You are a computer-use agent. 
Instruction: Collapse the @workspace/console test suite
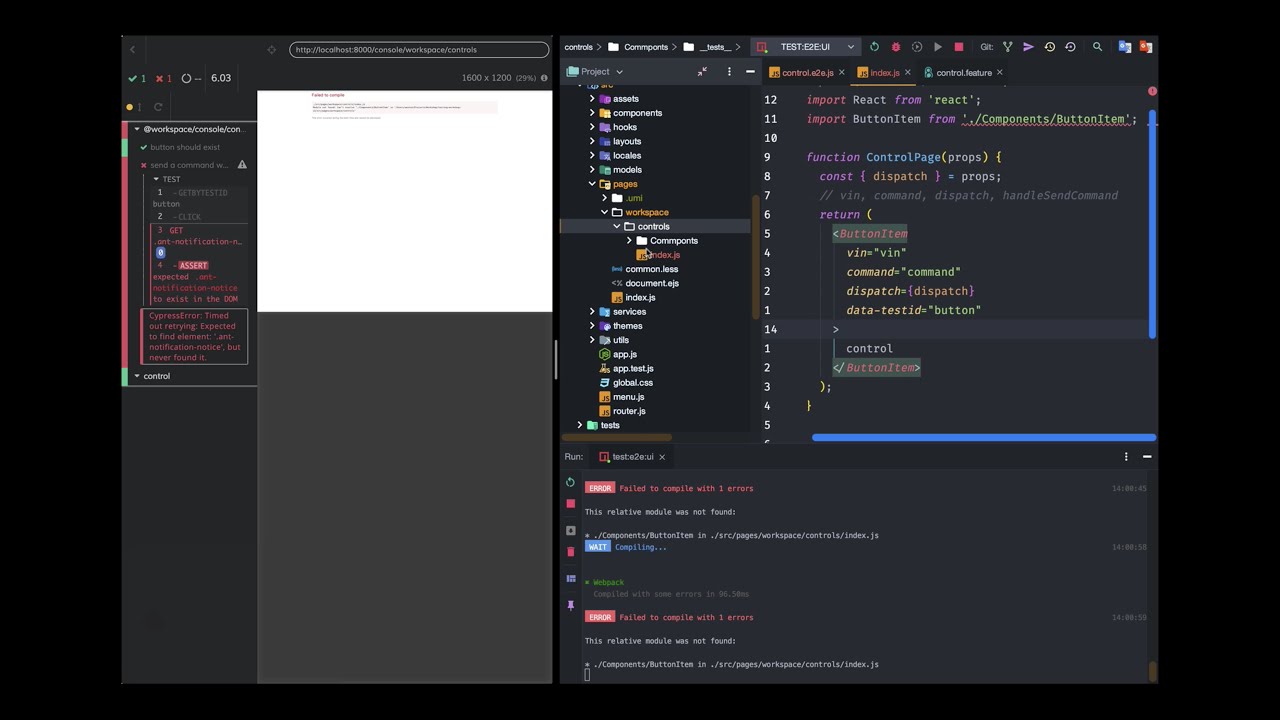(x=137, y=129)
